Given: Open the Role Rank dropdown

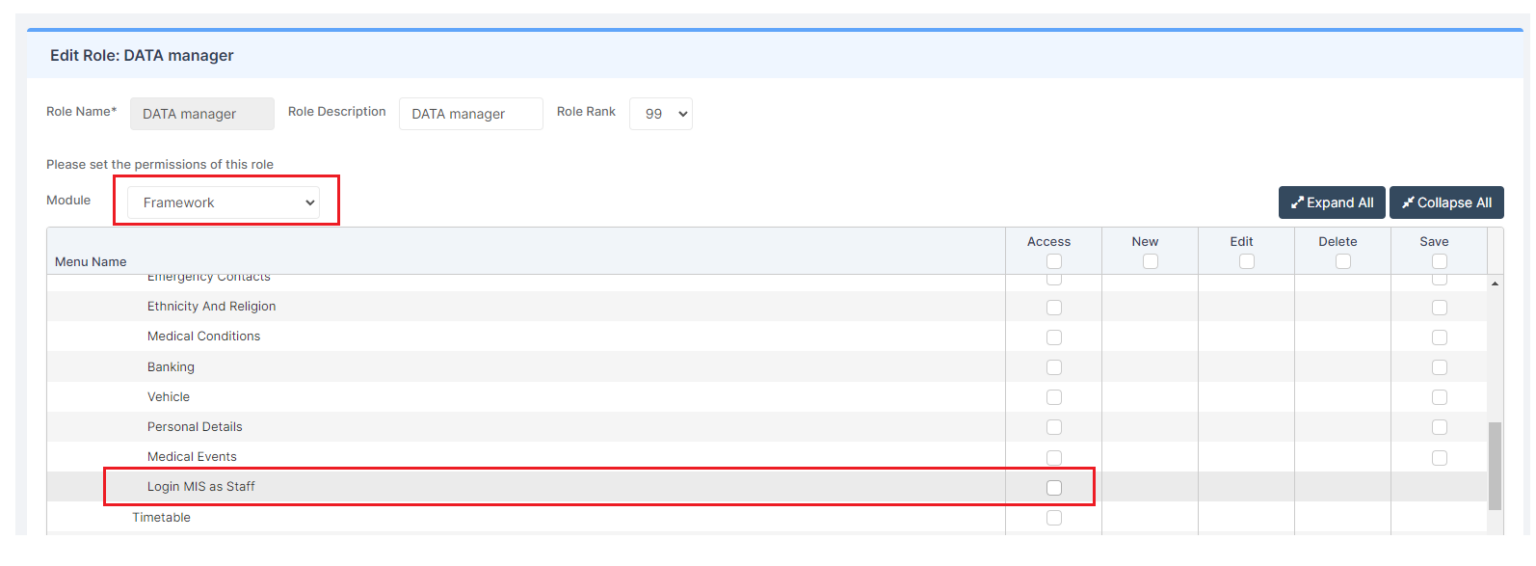Looking at the screenshot, I should (x=661, y=114).
